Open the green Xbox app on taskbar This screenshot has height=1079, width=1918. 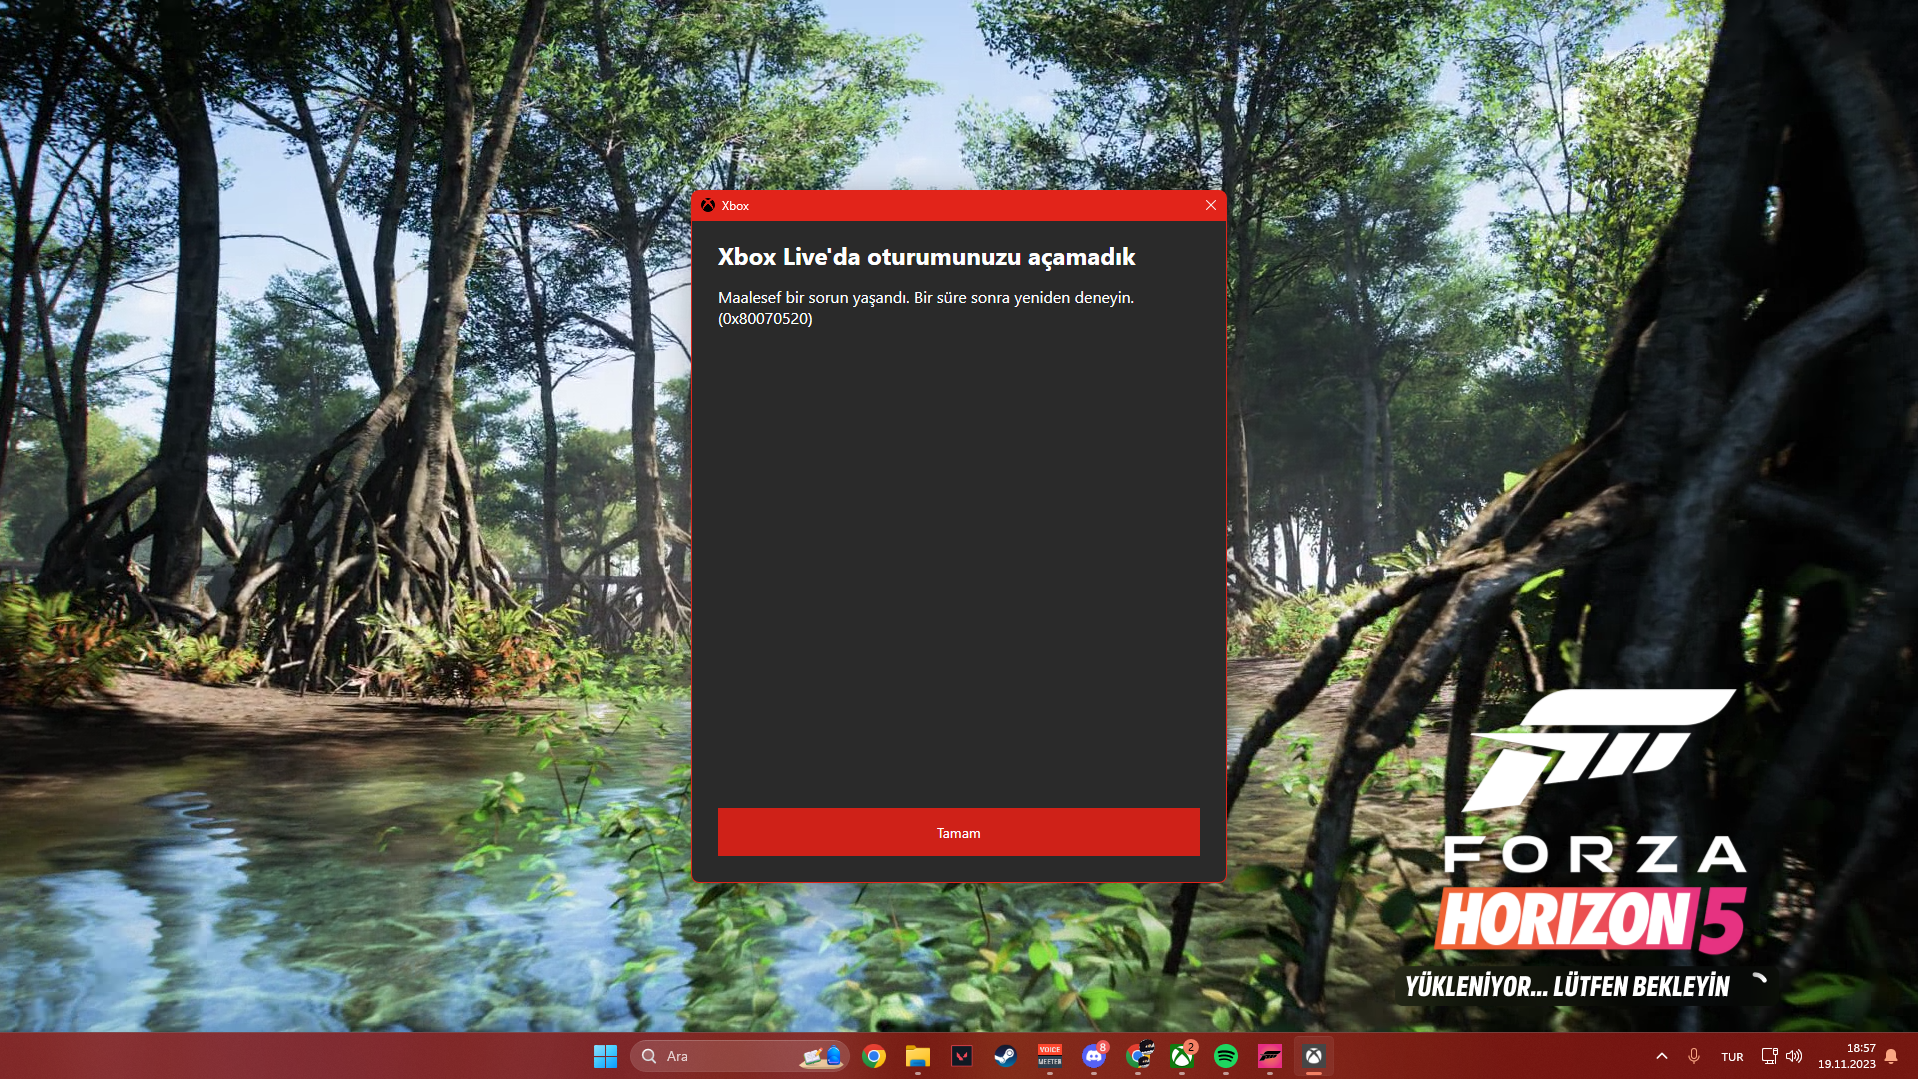(1182, 1056)
